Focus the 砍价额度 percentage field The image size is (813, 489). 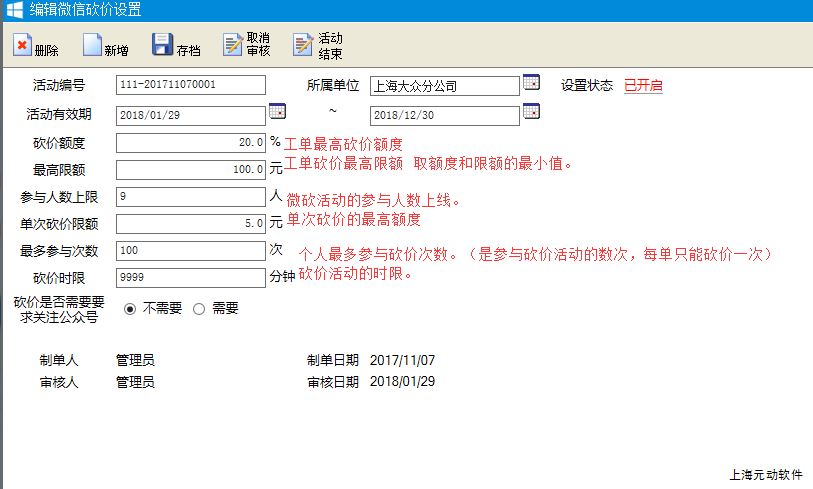pos(191,143)
